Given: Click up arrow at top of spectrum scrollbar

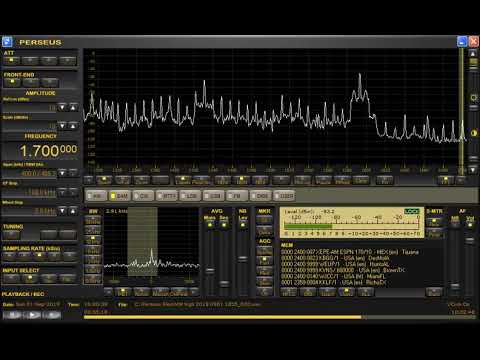Looking at the screenshot, I should point(473,53).
